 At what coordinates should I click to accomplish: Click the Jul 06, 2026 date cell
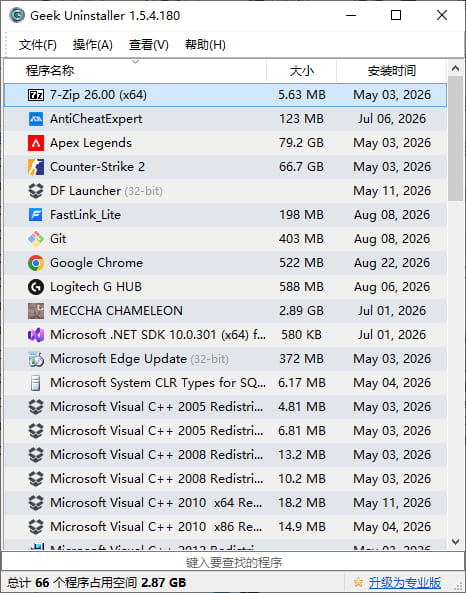click(x=392, y=119)
